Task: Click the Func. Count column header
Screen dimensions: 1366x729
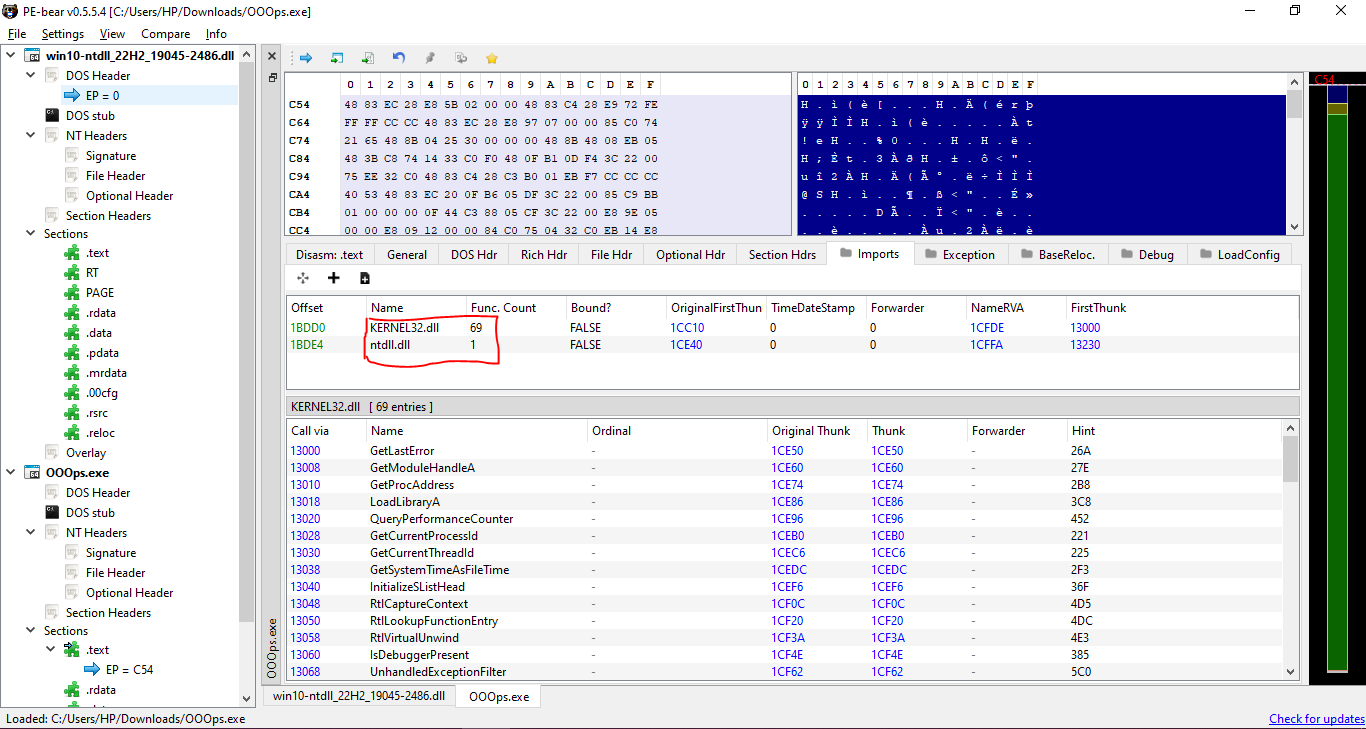Action: (x=516, y=307)
